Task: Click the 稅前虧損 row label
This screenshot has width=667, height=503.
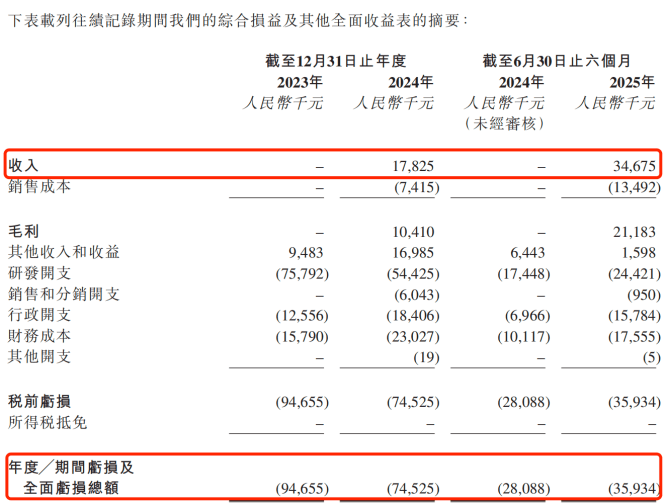Action: pos(40,402)
